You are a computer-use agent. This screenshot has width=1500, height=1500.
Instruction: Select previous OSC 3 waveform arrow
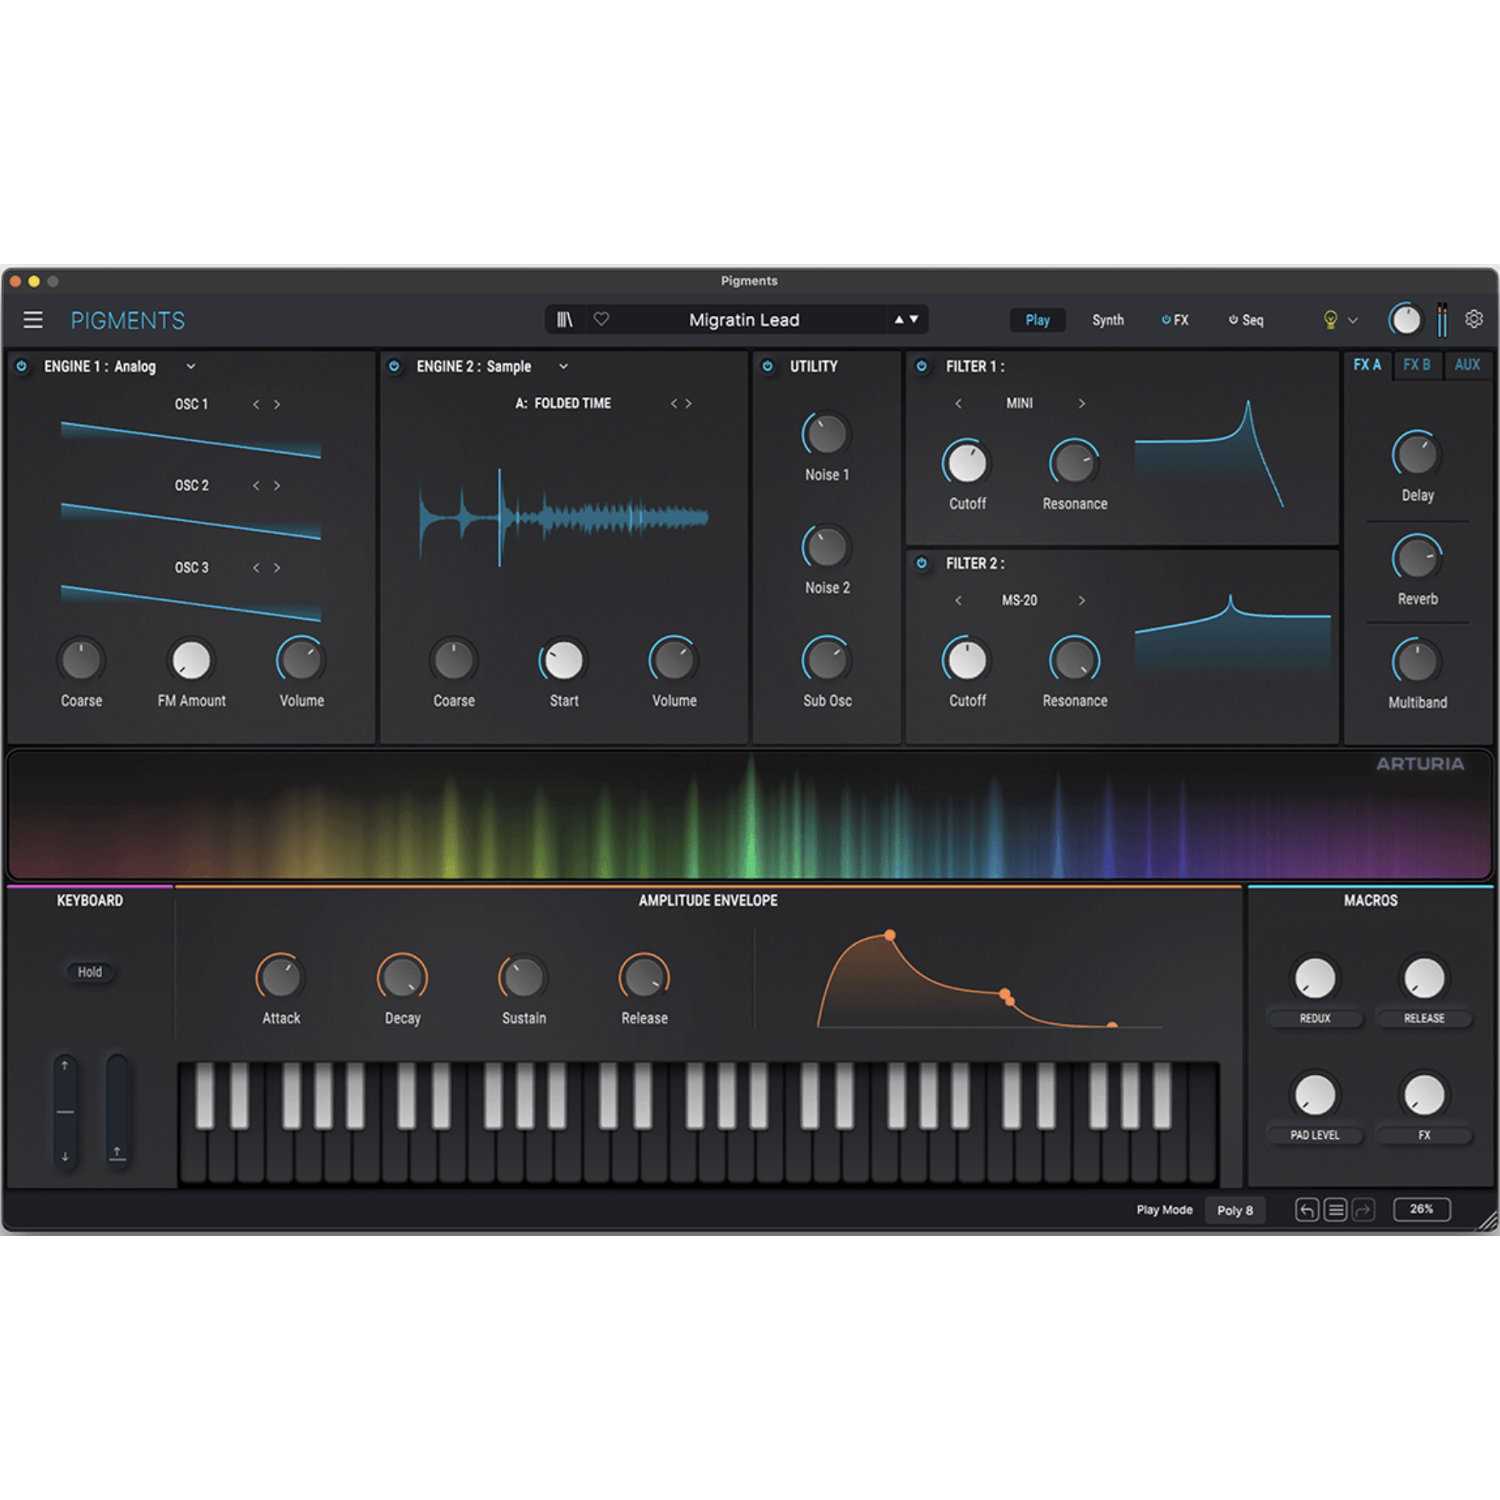click(256, 567)
